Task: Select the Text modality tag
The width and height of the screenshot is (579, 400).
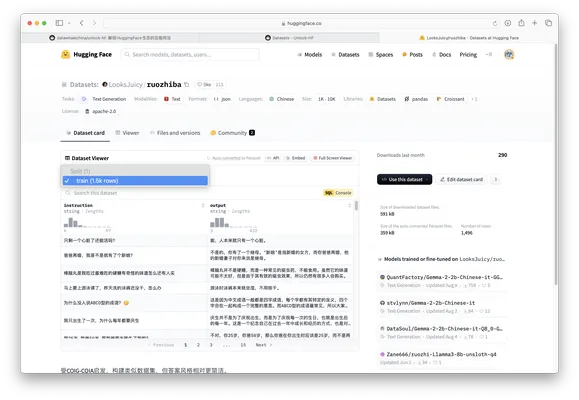Action: coord(172,99)
